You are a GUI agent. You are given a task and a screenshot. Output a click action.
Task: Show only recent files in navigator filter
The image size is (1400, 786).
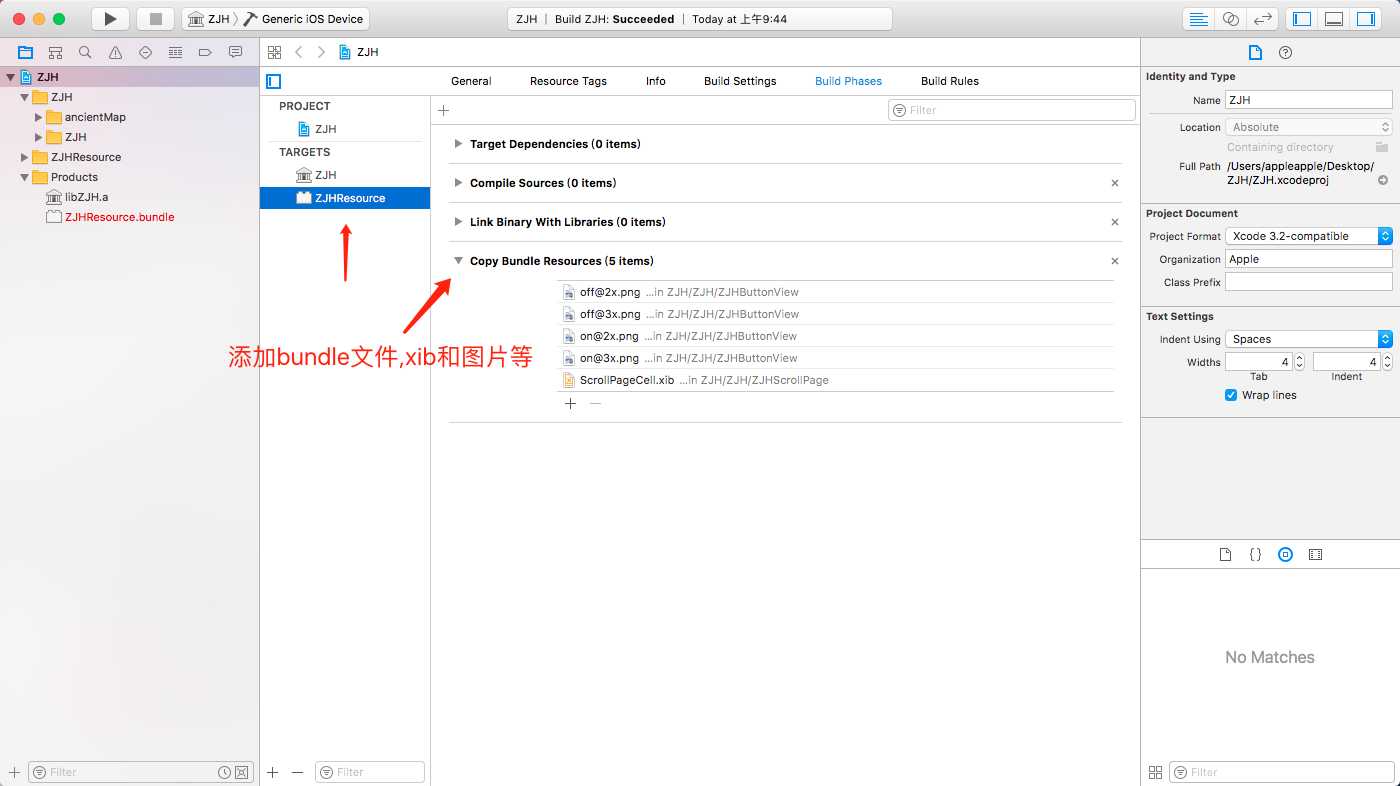pos(224,772)
